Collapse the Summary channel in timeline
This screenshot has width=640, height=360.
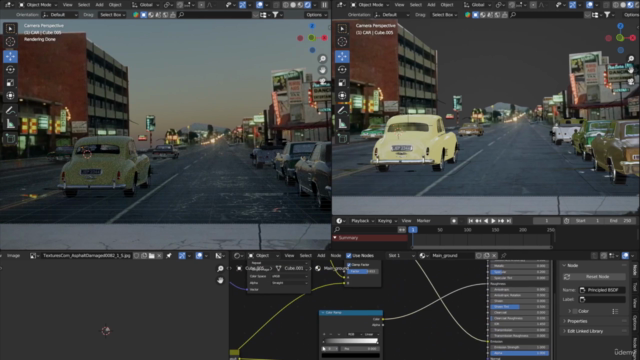(335, 238)
